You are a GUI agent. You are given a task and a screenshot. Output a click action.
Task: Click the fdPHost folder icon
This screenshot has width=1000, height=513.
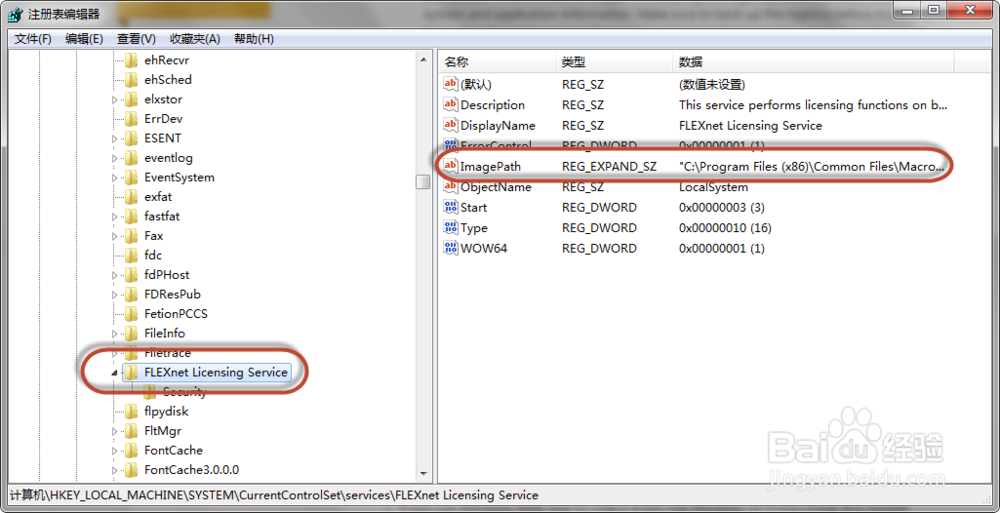[131, 274]
